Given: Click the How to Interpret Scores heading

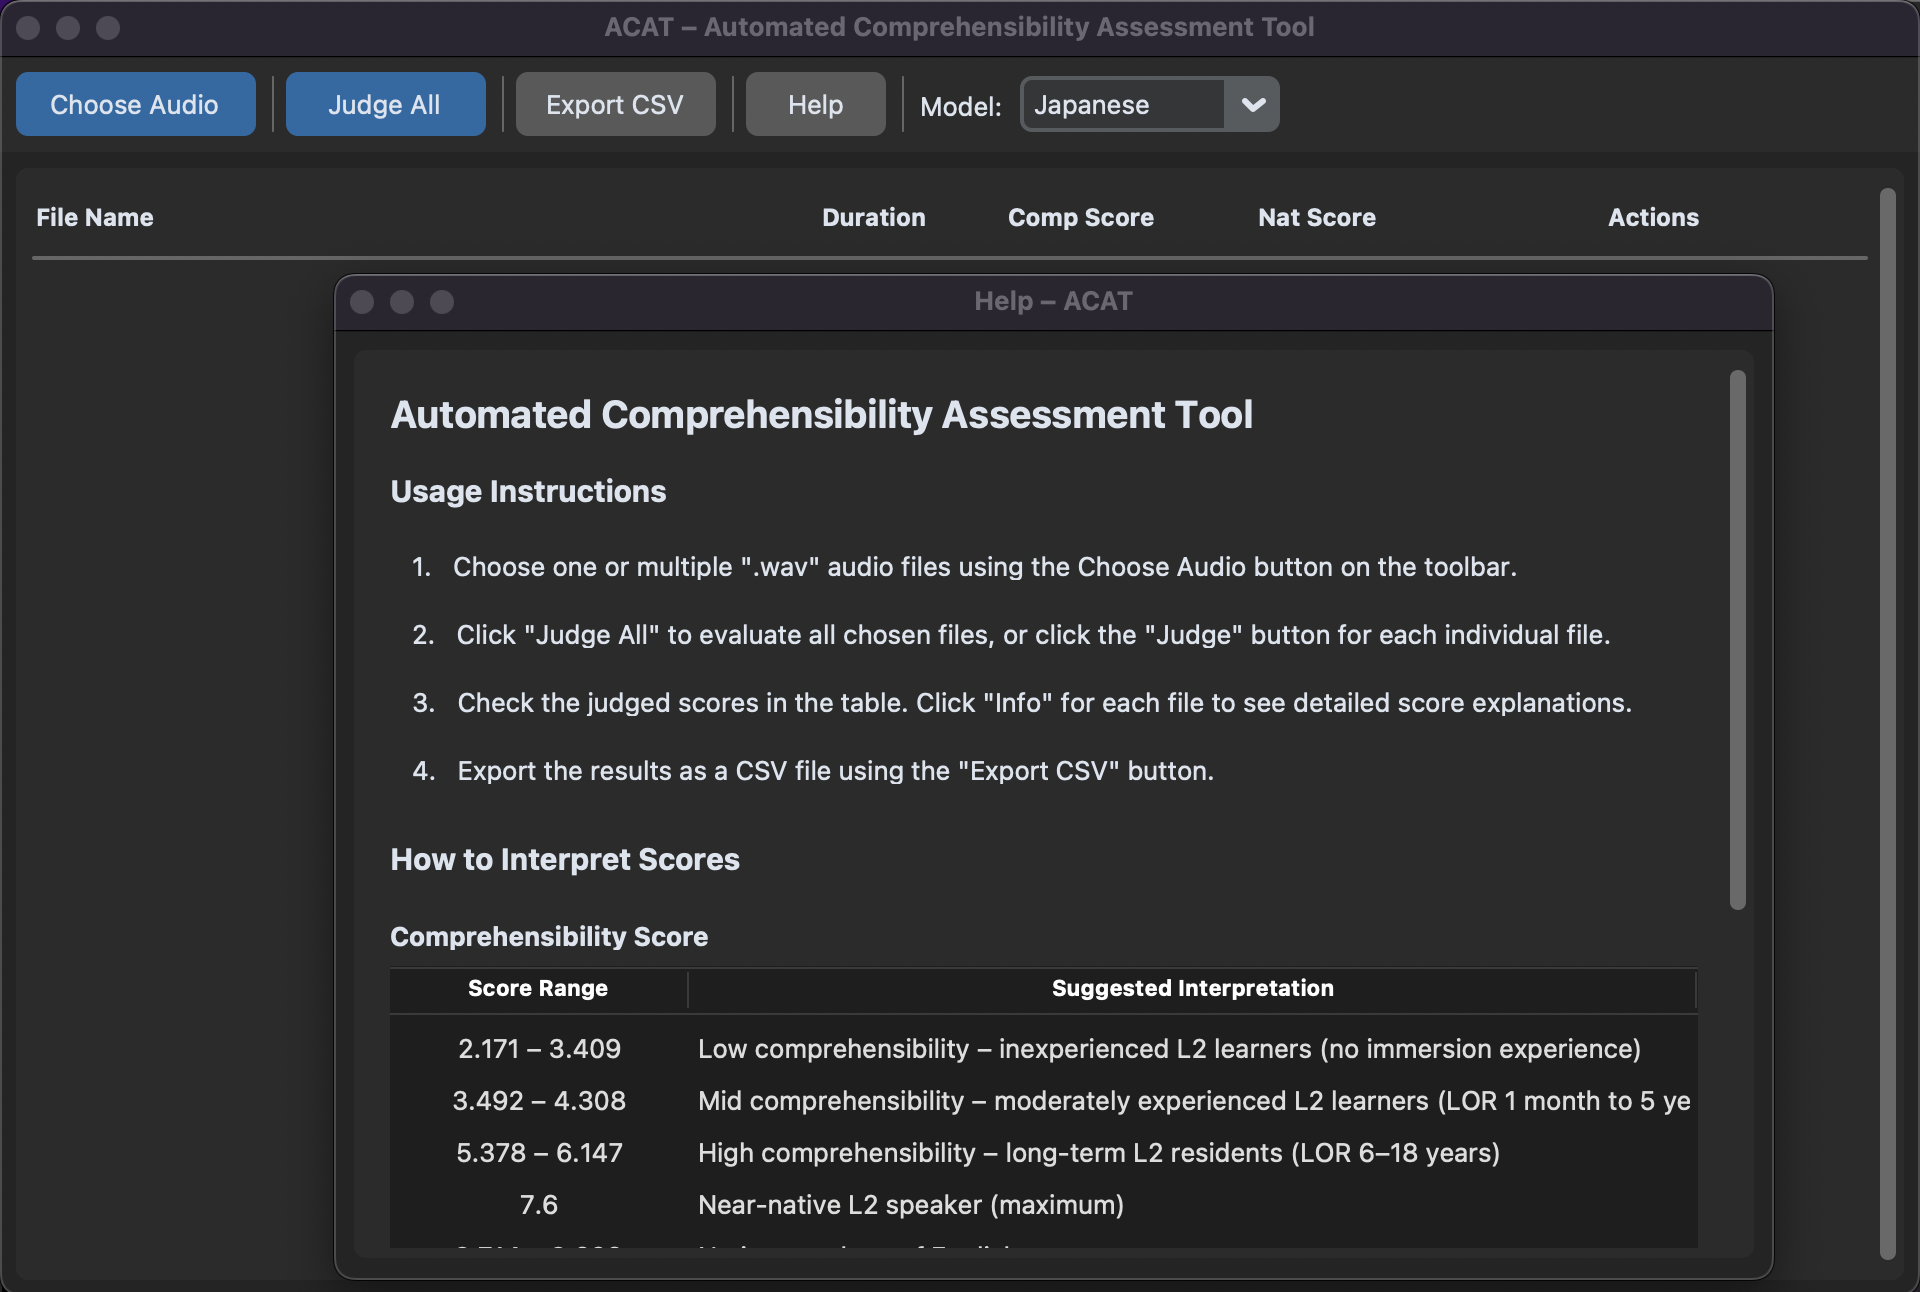Looking at the screenshot, I should [565, 859].
